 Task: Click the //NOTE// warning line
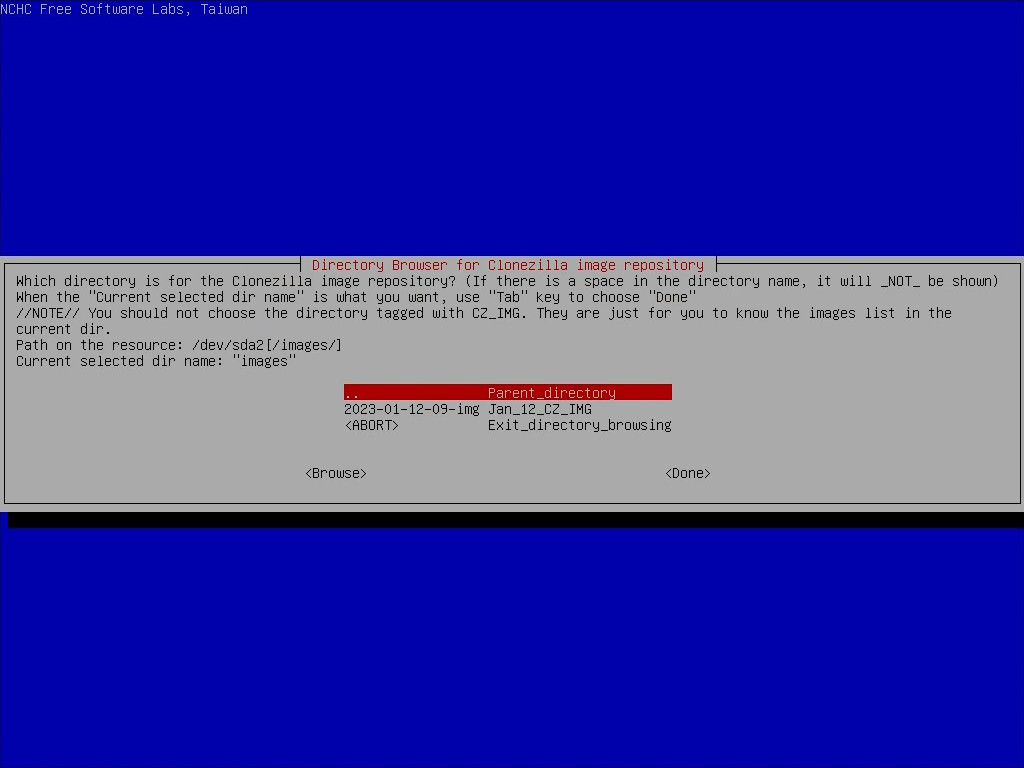click(483, 313)
